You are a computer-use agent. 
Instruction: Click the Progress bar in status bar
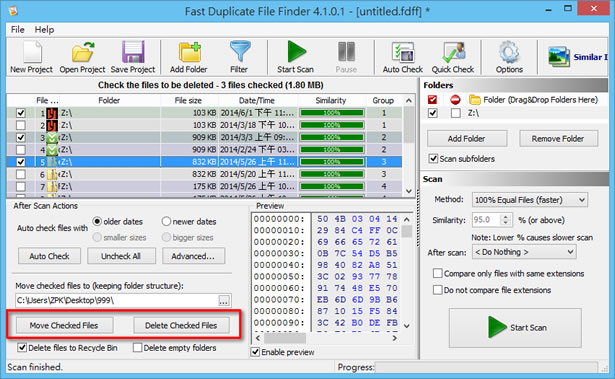(x=486, y=367)
